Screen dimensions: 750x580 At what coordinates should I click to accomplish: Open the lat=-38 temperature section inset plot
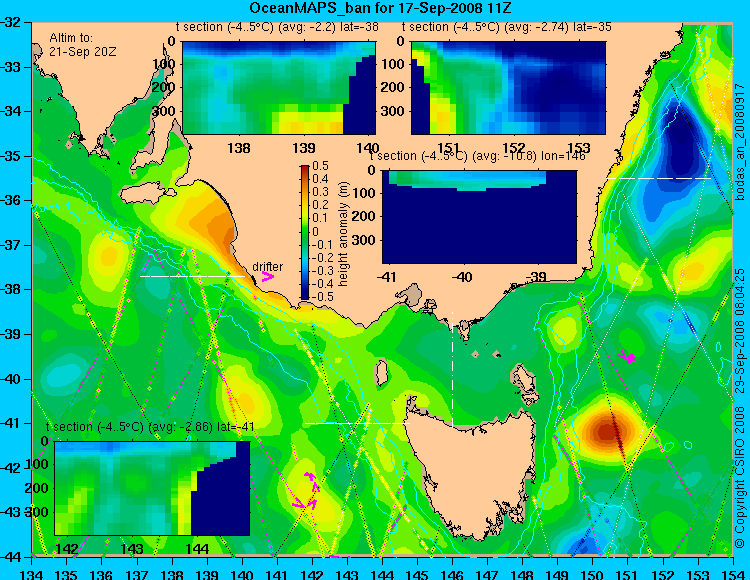[x=279, y=88]
